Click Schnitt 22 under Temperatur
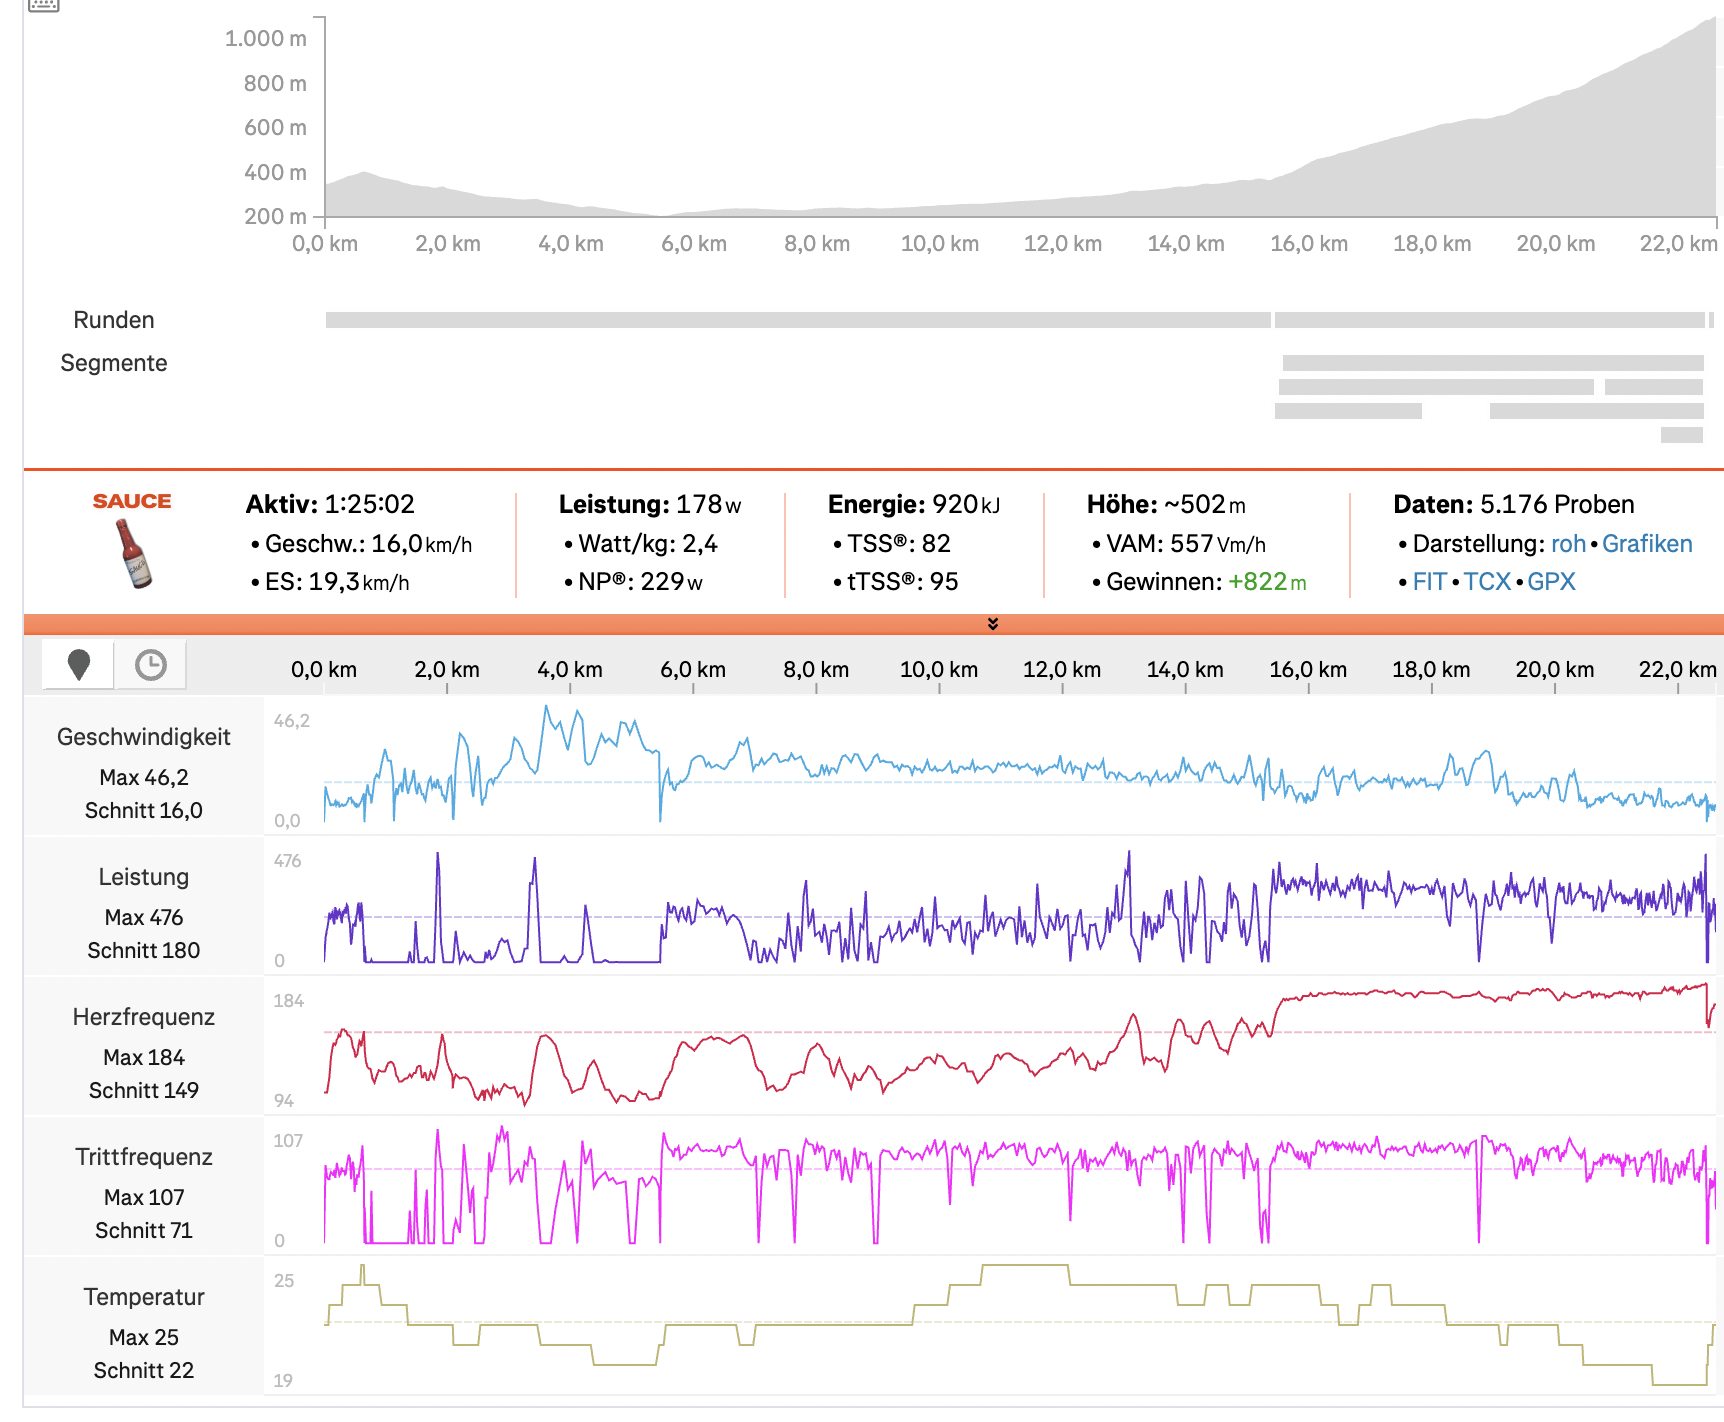 click(144, 1371)
